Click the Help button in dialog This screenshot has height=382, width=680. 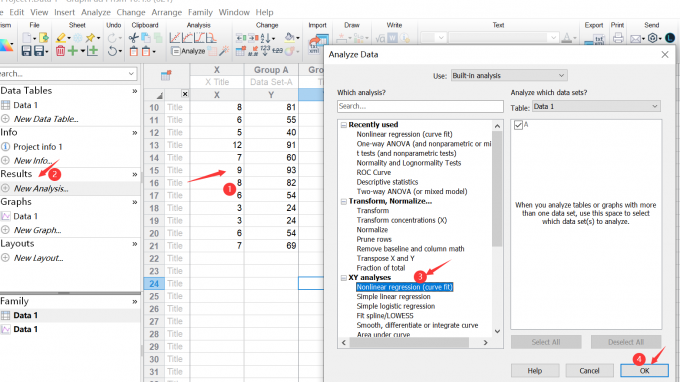point(535,371)
